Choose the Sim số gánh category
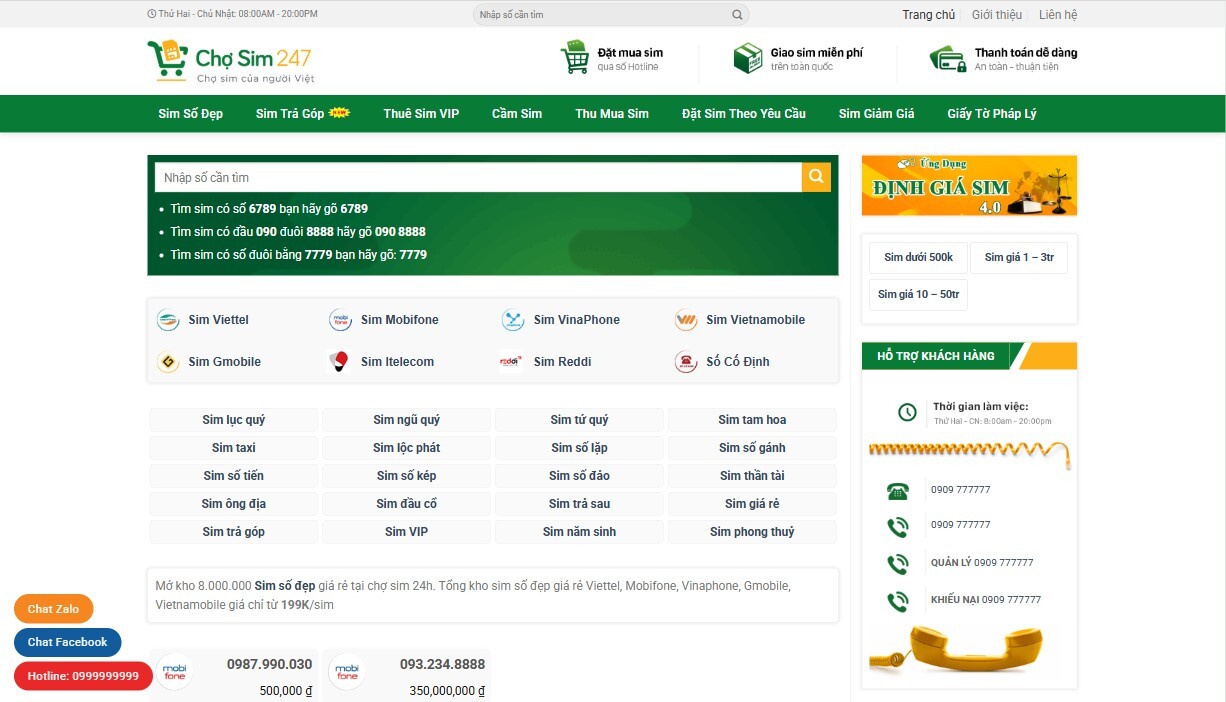The image size is (1226, 702). (x=752, y=448)
